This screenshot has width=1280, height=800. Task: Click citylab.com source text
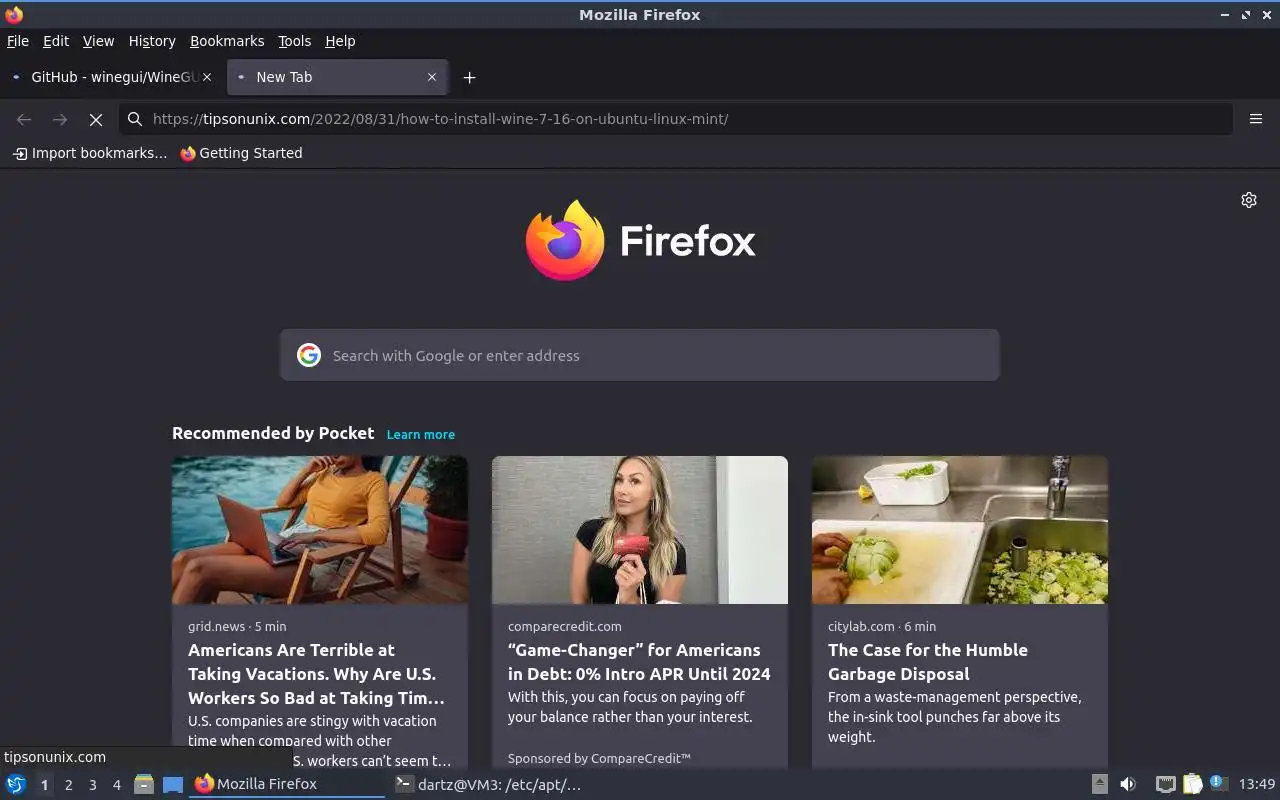tap(861, 626)
